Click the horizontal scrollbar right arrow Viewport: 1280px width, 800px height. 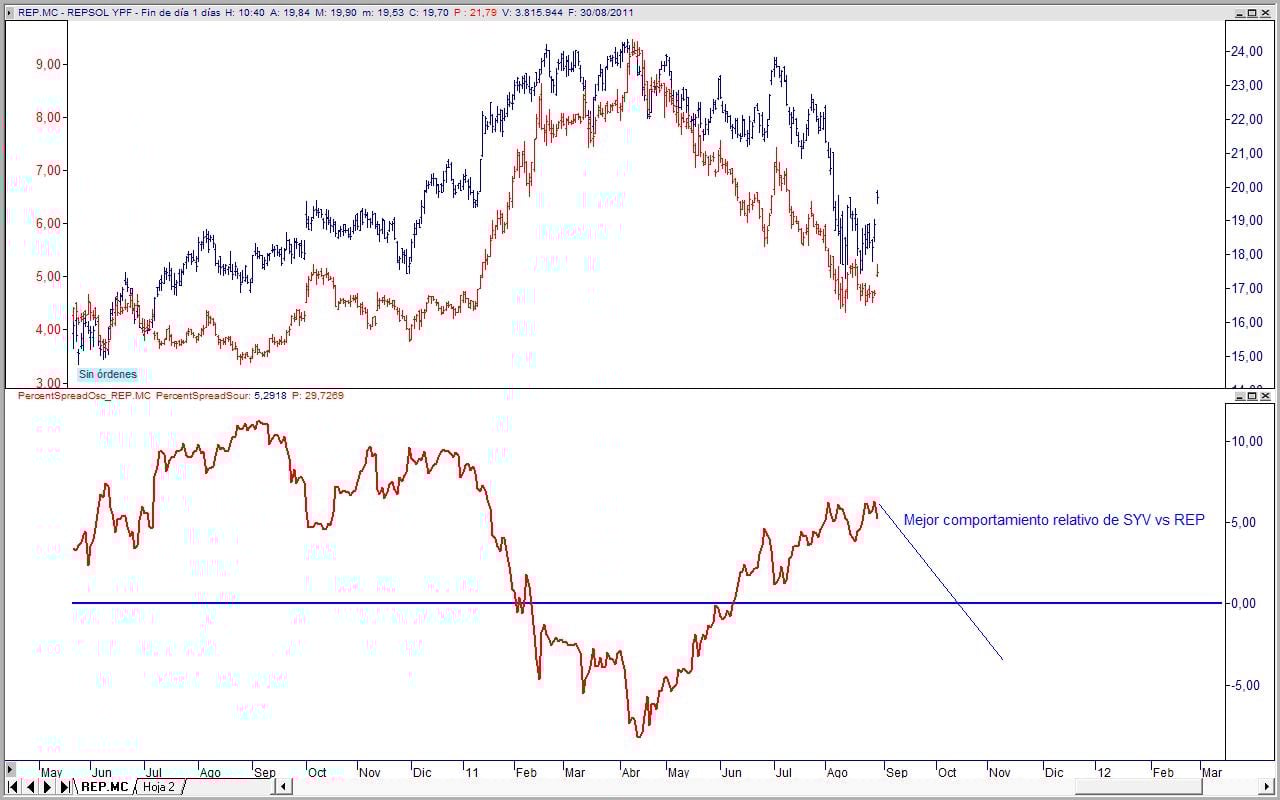[1266, 786]
